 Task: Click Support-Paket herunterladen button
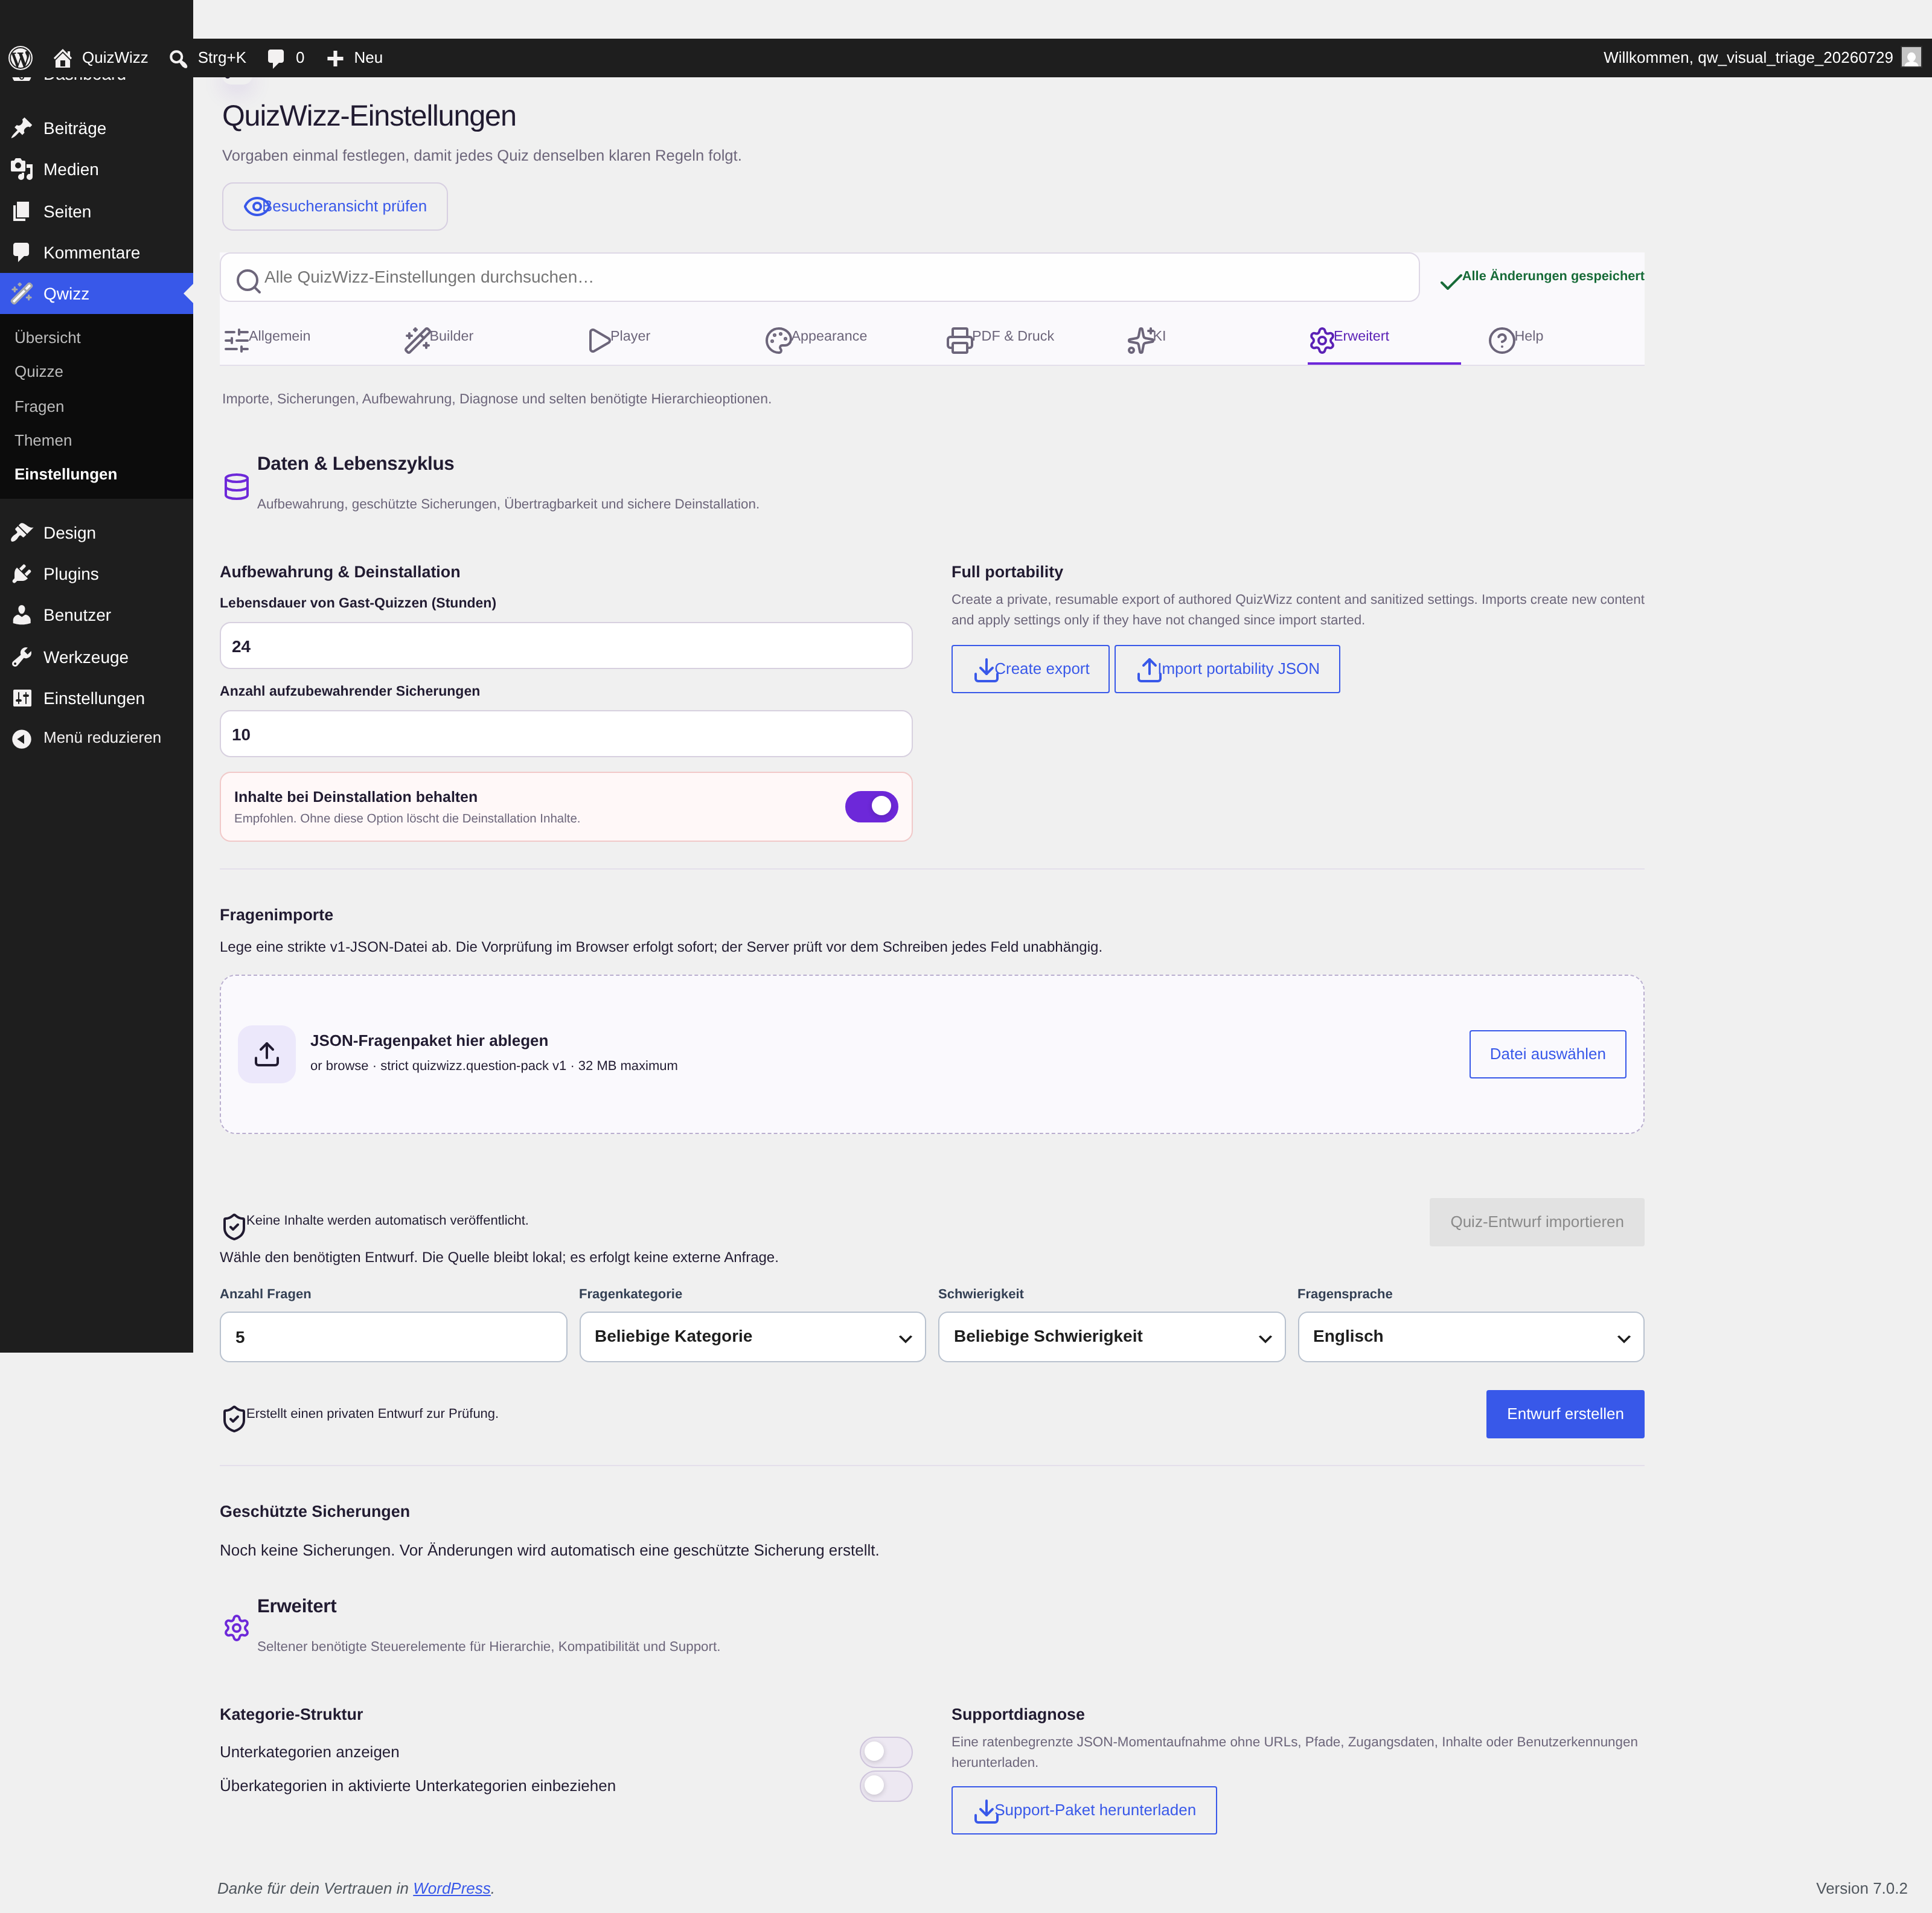pyautogui.click(x=1084, y=1810)
